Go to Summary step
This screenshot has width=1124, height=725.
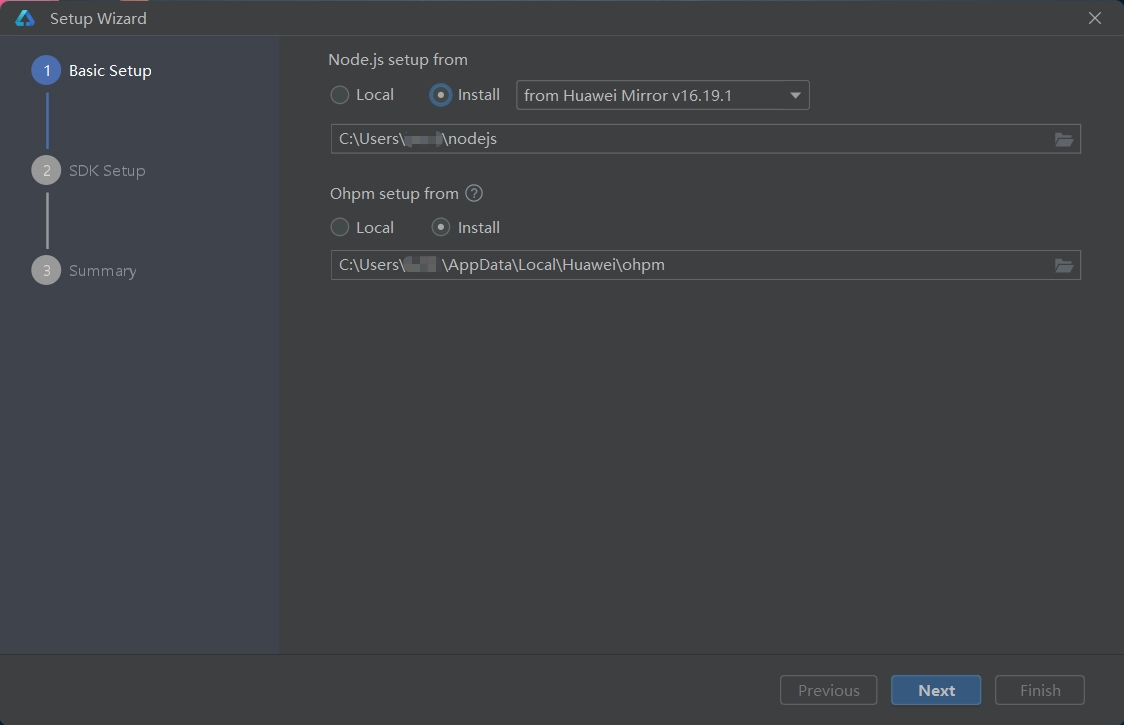(x=102, y=271)
